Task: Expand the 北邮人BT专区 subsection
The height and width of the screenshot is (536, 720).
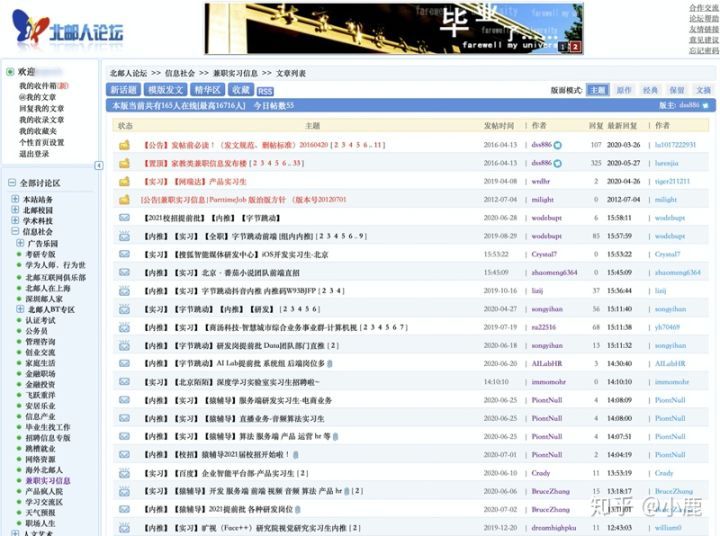Action: 20,309
